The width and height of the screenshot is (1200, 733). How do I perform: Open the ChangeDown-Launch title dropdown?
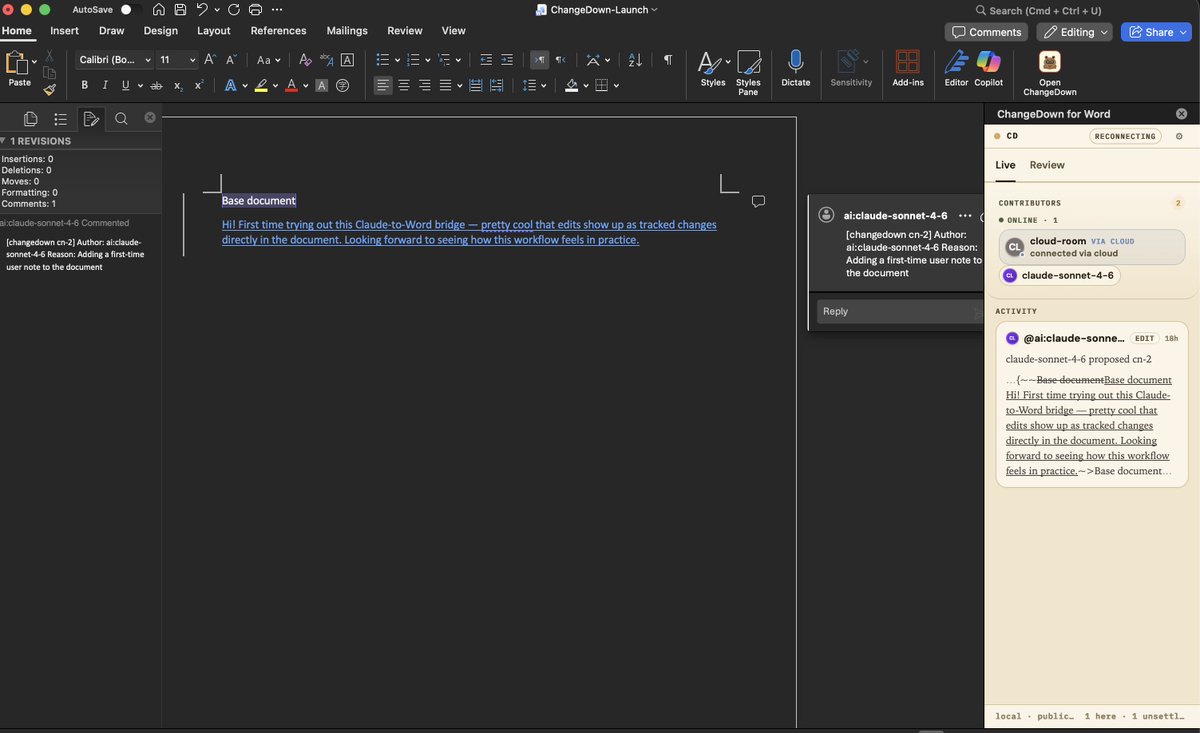click(654, 9)
